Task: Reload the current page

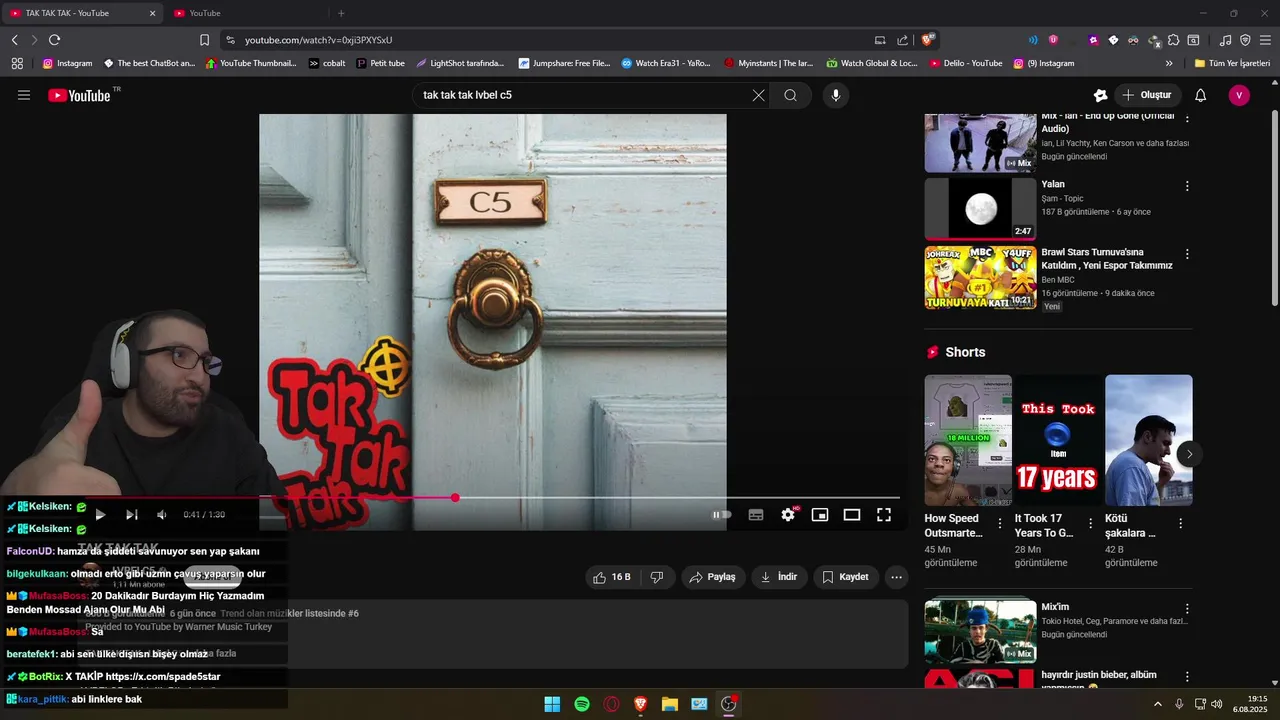Action: [x=54, y=40]
